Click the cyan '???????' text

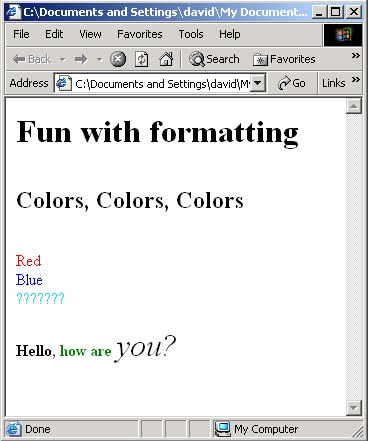(40, 298)
